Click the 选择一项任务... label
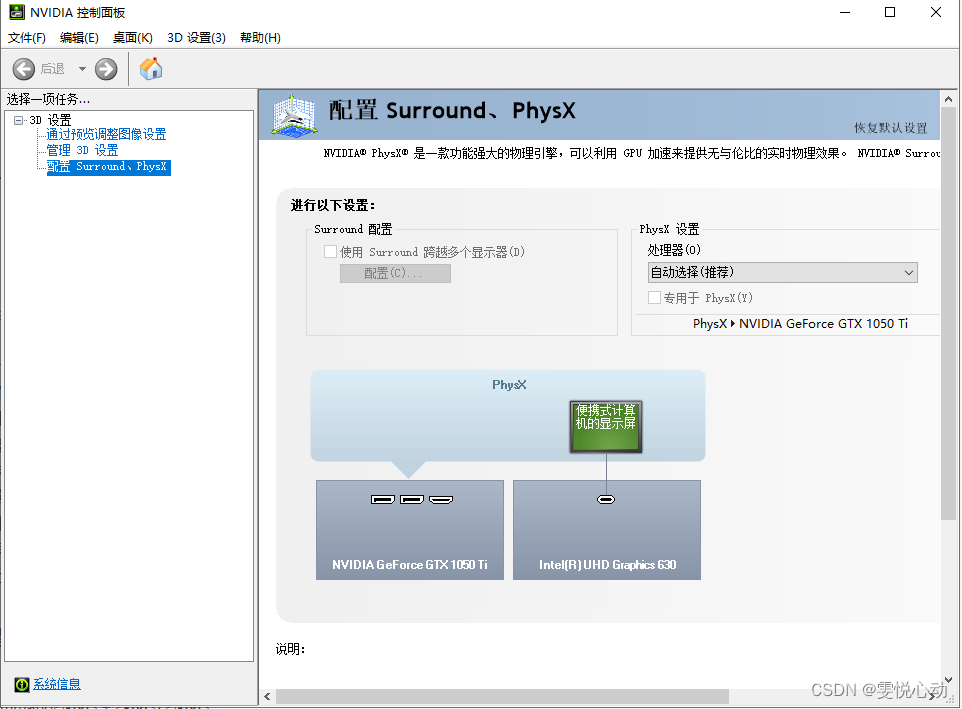962x709 pixels. [x=48, y=99]
